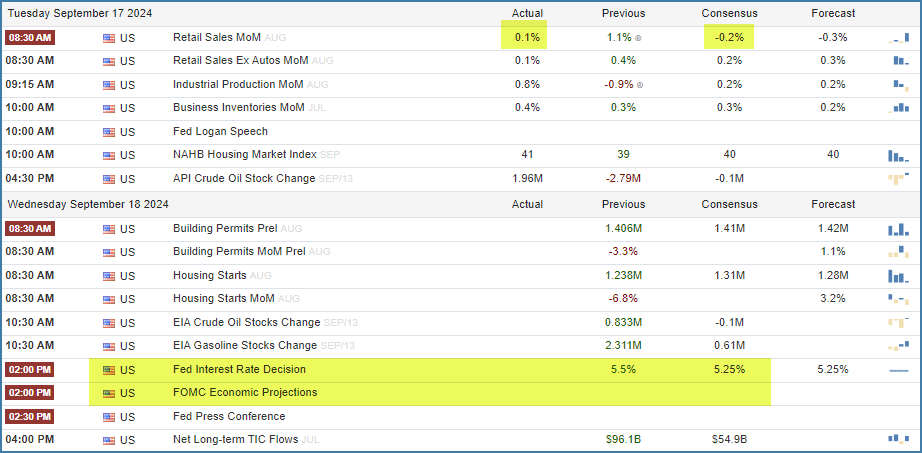Open Fed Interest Rate Decision event
The width and height of the screenshot is (922, 453).
click(x=239, y=369)
